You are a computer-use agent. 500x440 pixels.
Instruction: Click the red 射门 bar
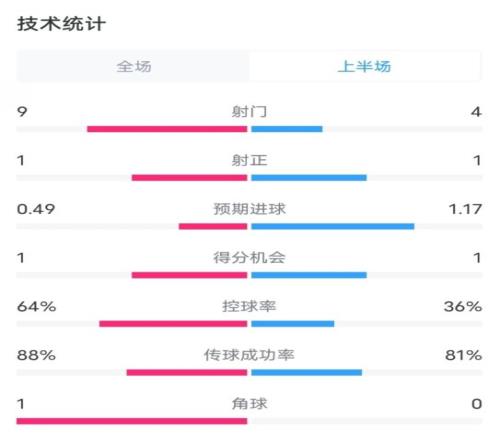tap(167, 129)
